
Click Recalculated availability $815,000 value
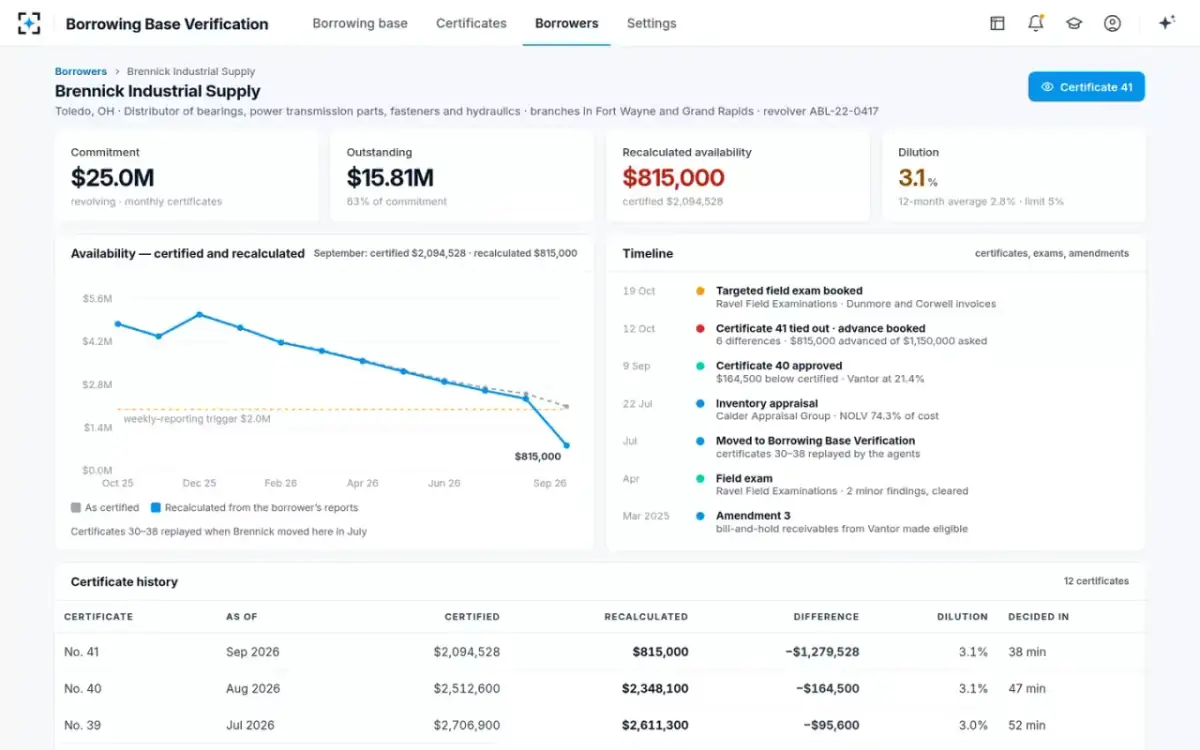(x=673, y=178)
